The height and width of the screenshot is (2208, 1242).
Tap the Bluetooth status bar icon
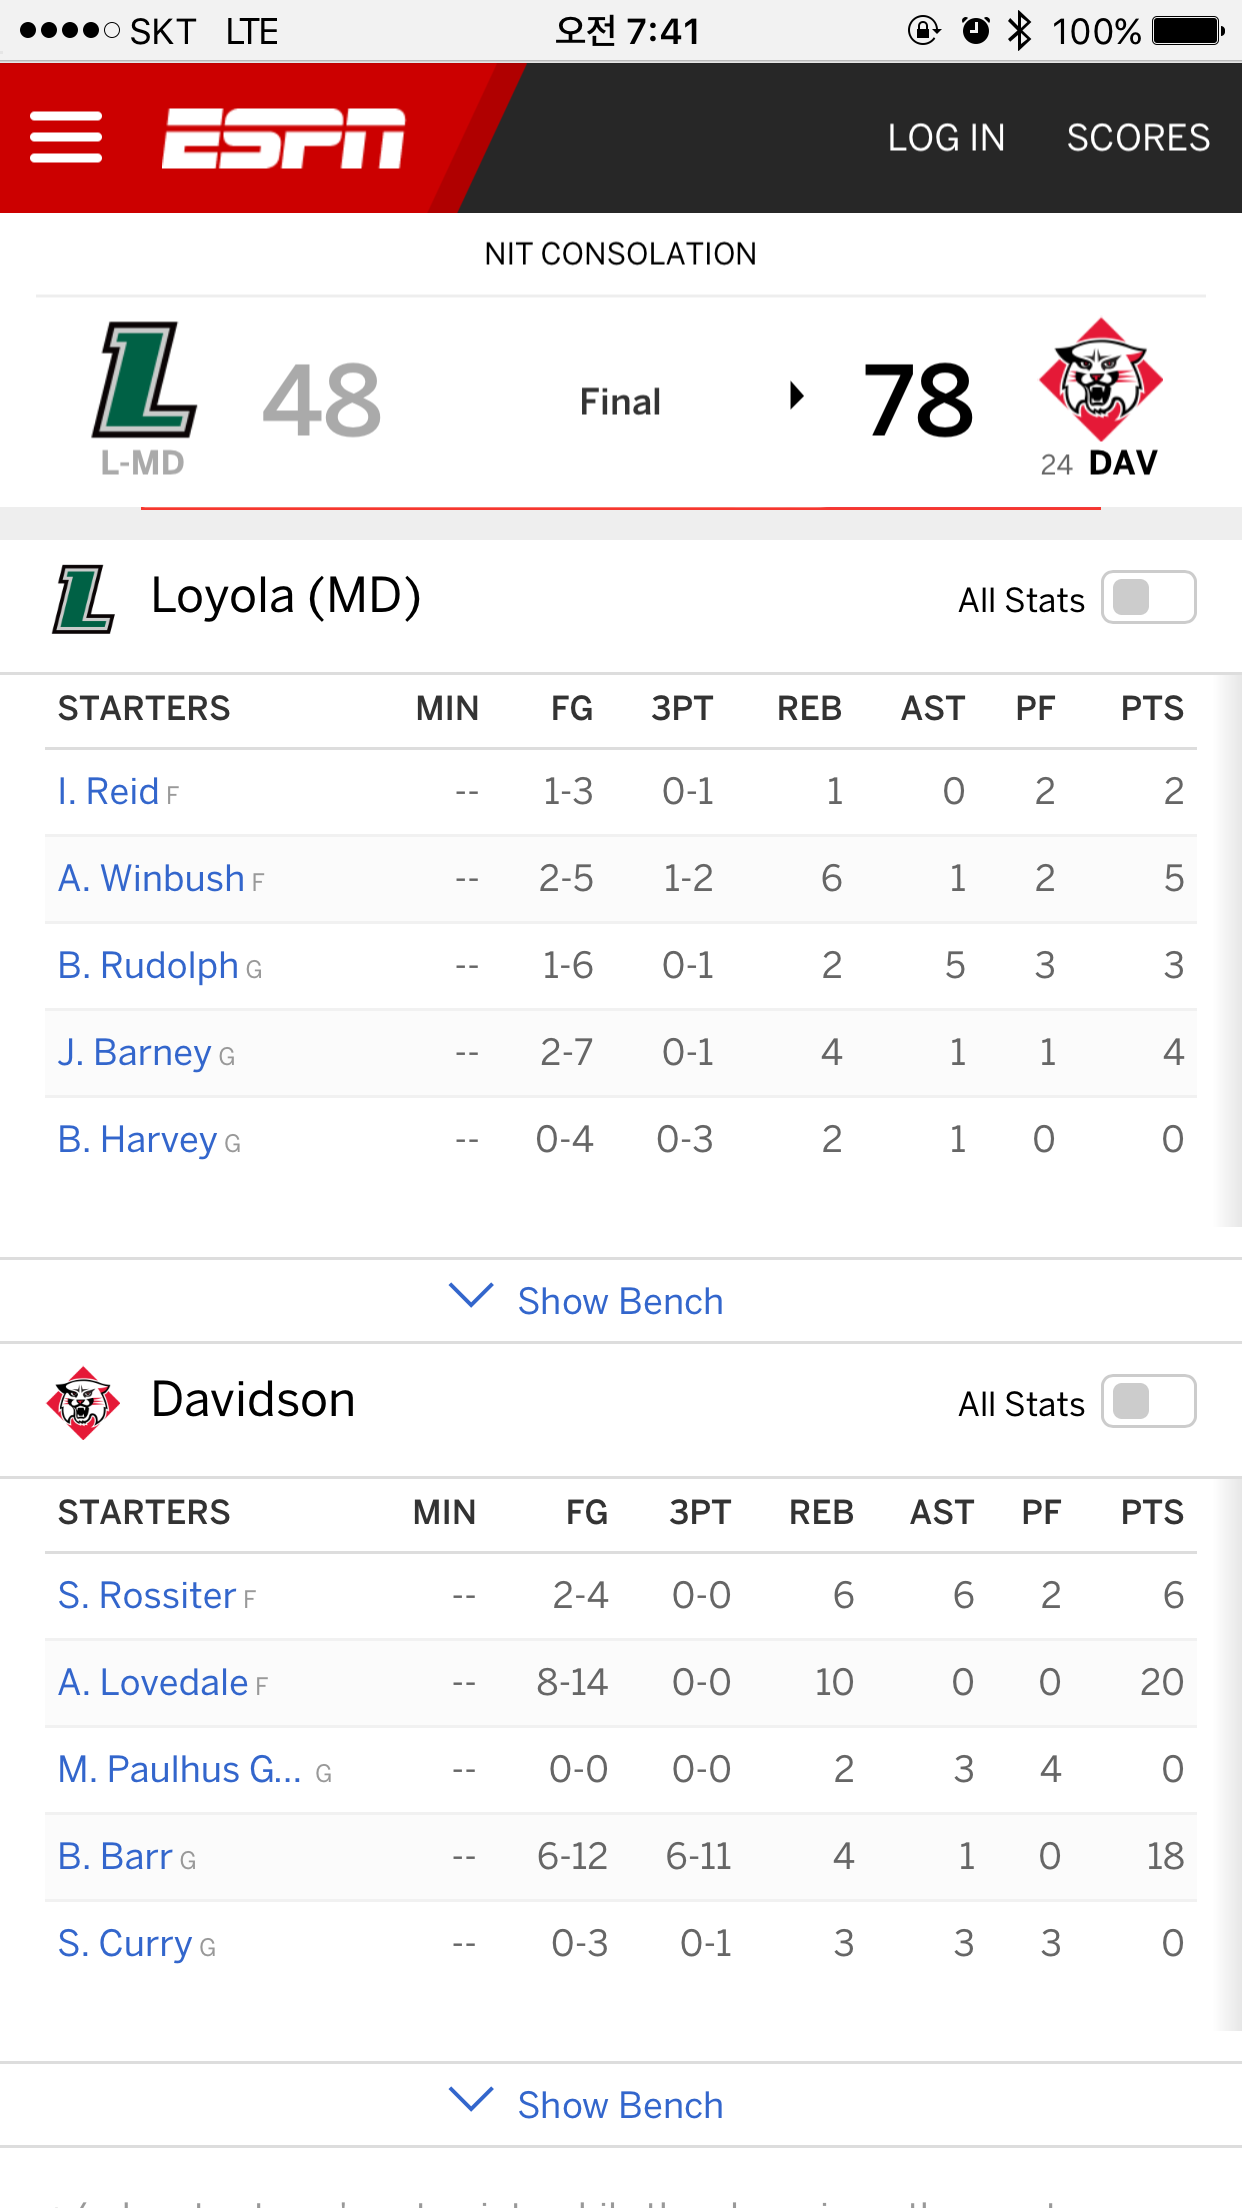pos(1019,31)
